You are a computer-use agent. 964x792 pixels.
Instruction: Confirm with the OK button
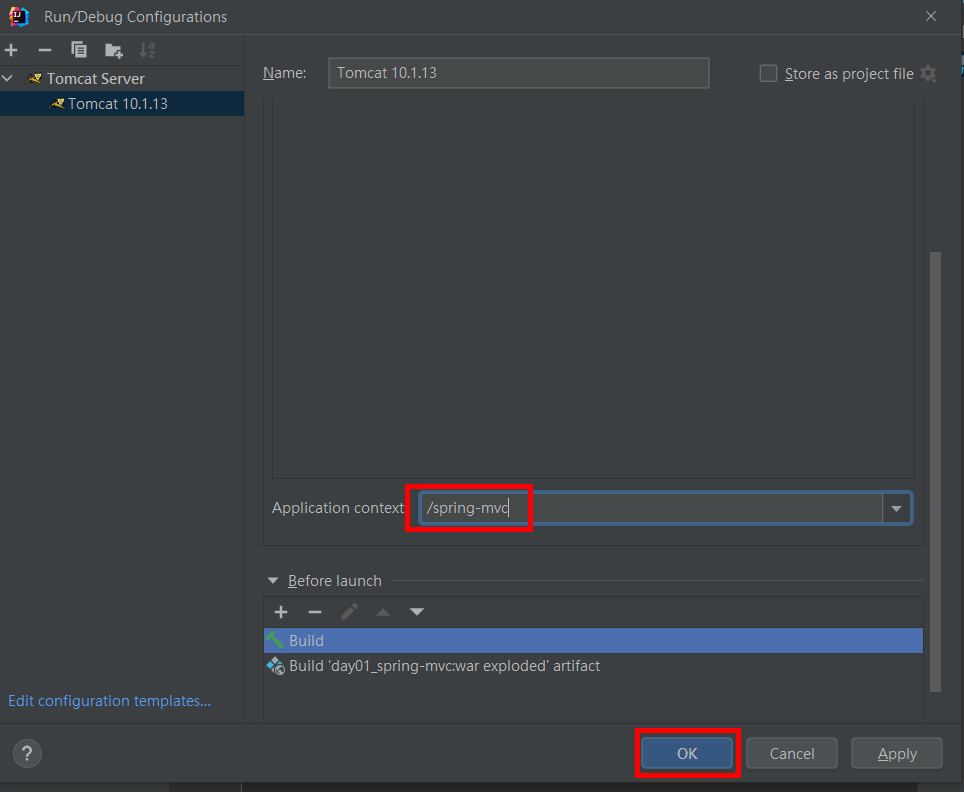tap(687, 753)
